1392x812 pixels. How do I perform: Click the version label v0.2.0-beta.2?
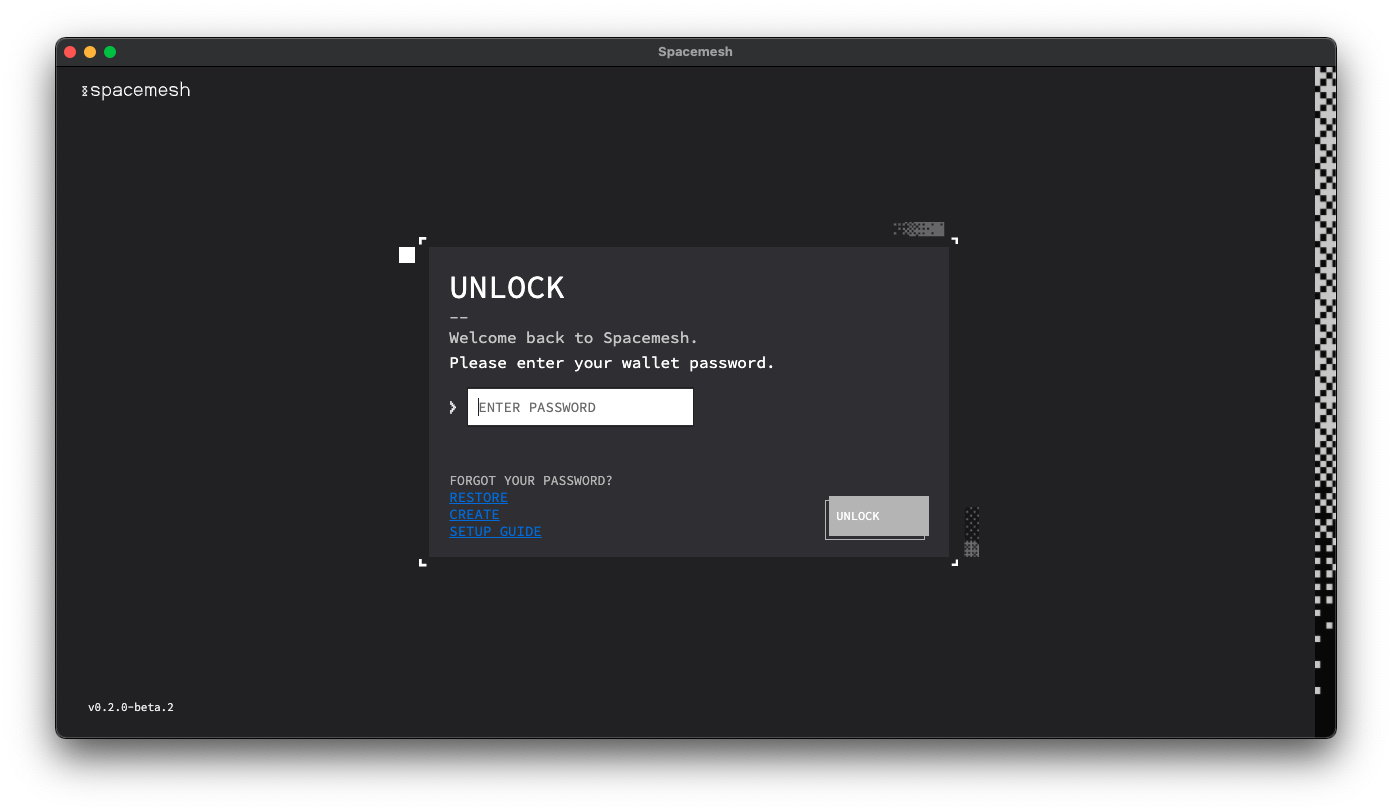(131, 707)
